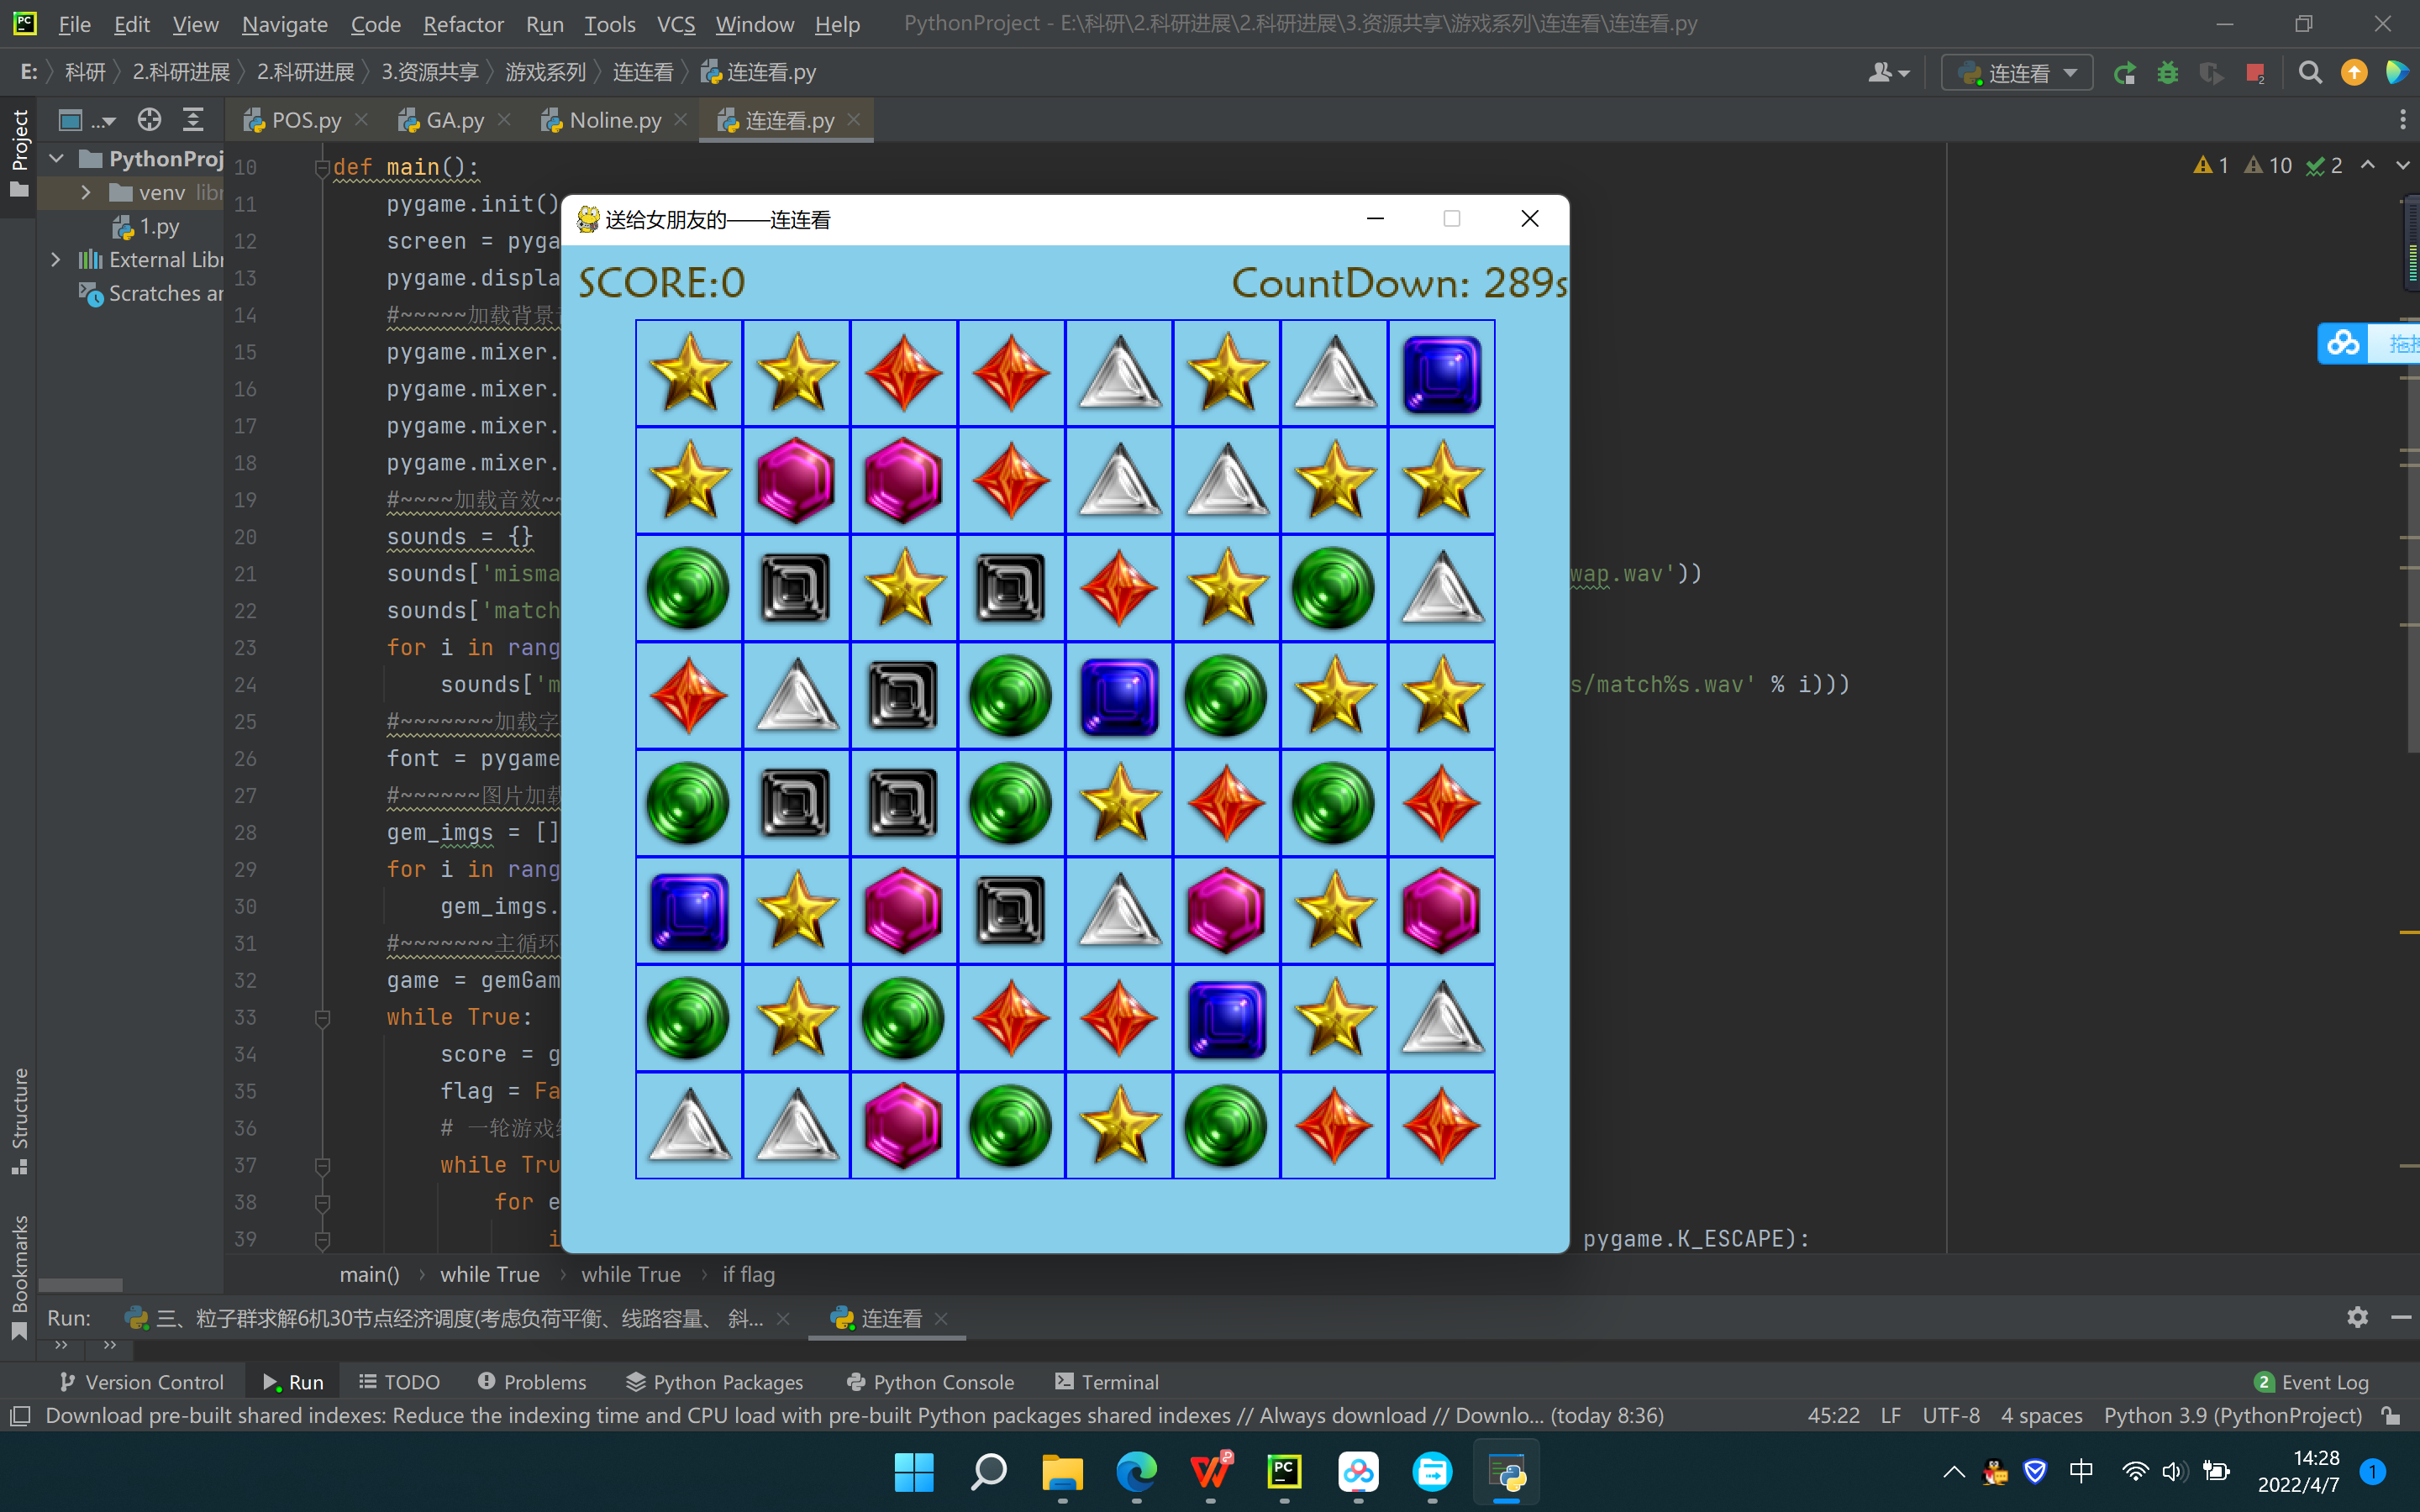Open Run panel settings gear
This screenshot has height=1512, width=2420.
[2357, 1317]
